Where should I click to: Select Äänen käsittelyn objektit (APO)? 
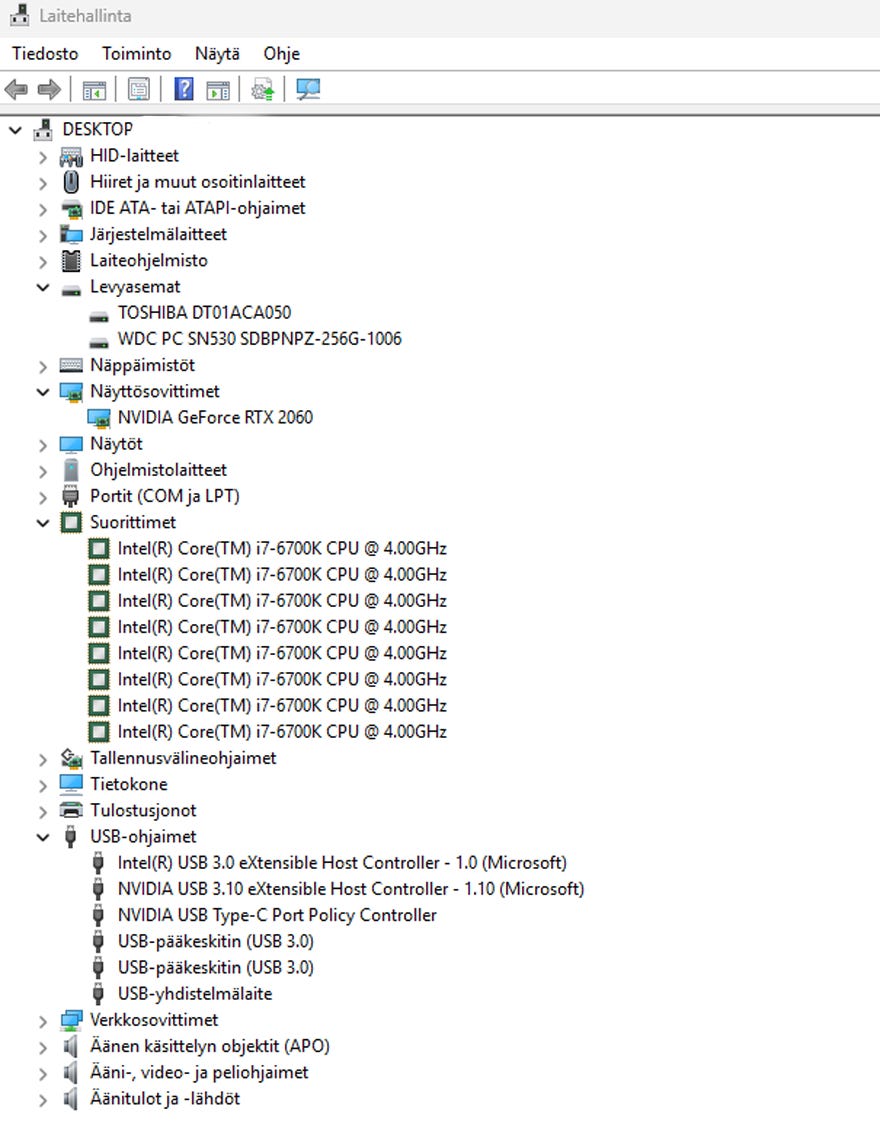pyautogui.click(x=209, y=1046)
